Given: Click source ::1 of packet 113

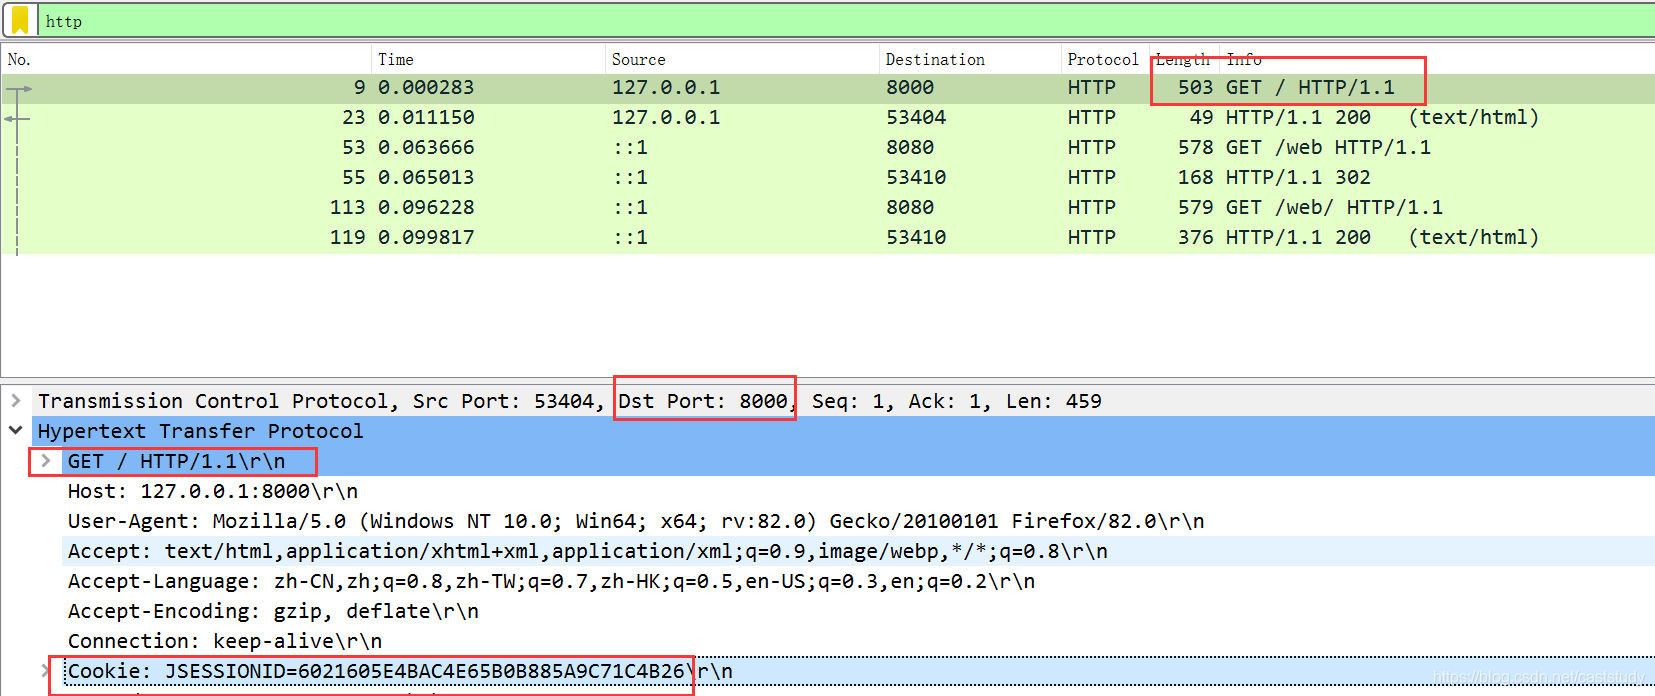Looking at the screenshot, I should pyautogui.click(x=630, y=208).
